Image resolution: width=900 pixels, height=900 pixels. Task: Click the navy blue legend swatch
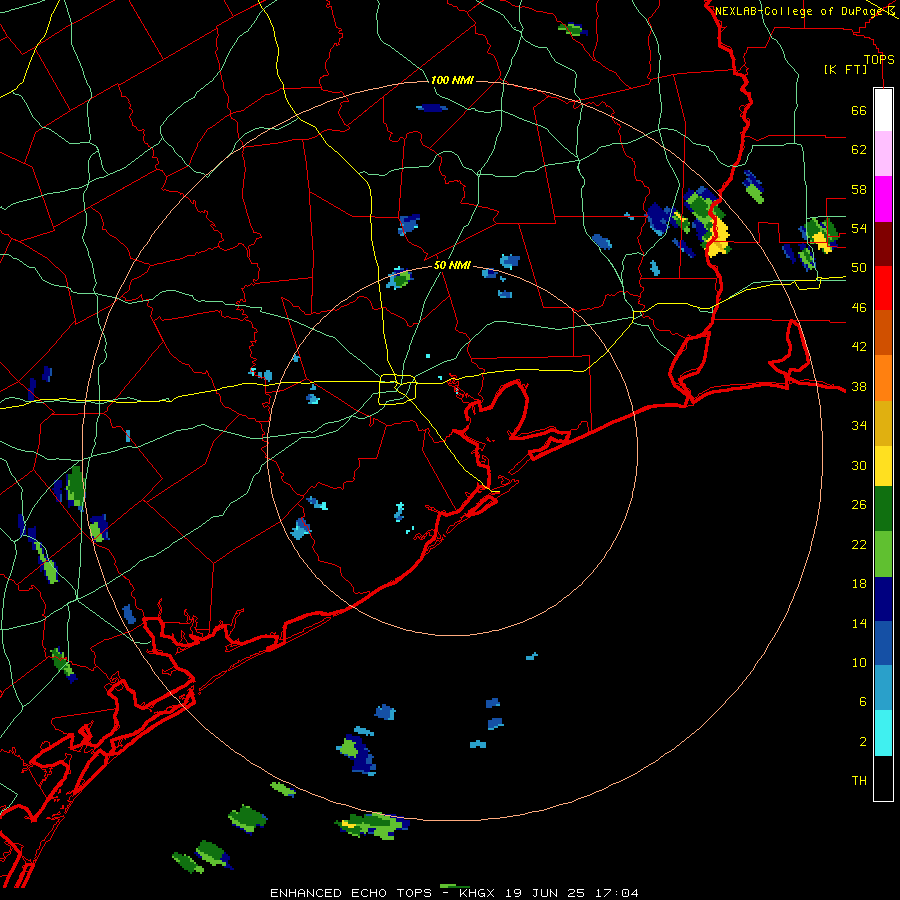click(883, 599)
